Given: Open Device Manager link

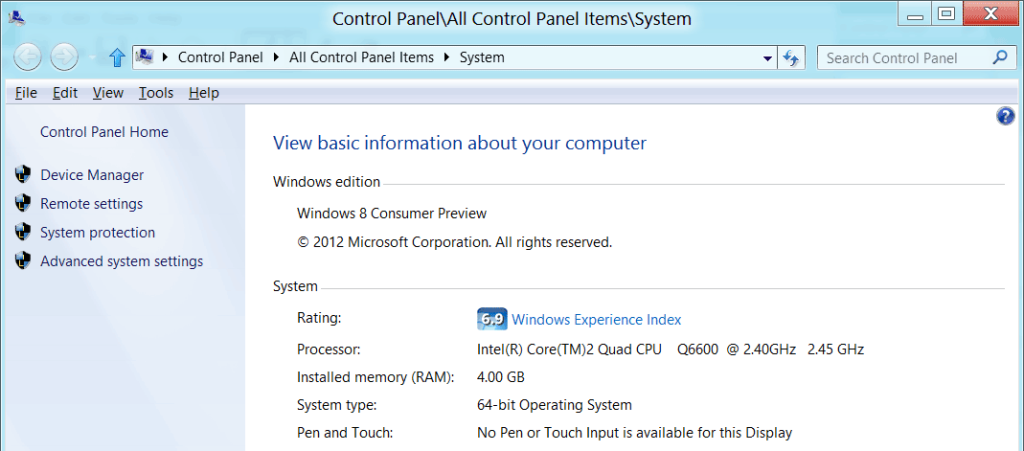Looking at the screenshot, I should click(92, 175).
